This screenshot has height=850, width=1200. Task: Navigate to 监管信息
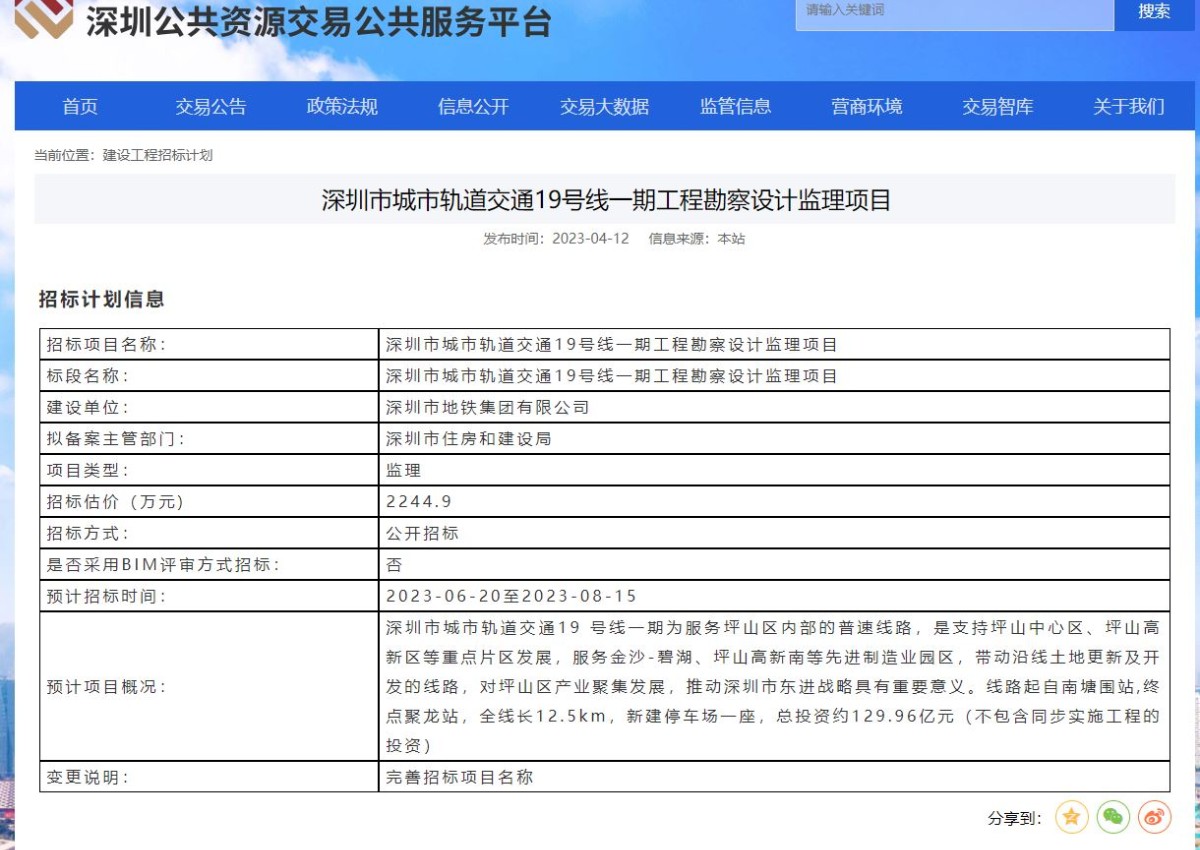[x=735, y=107]
